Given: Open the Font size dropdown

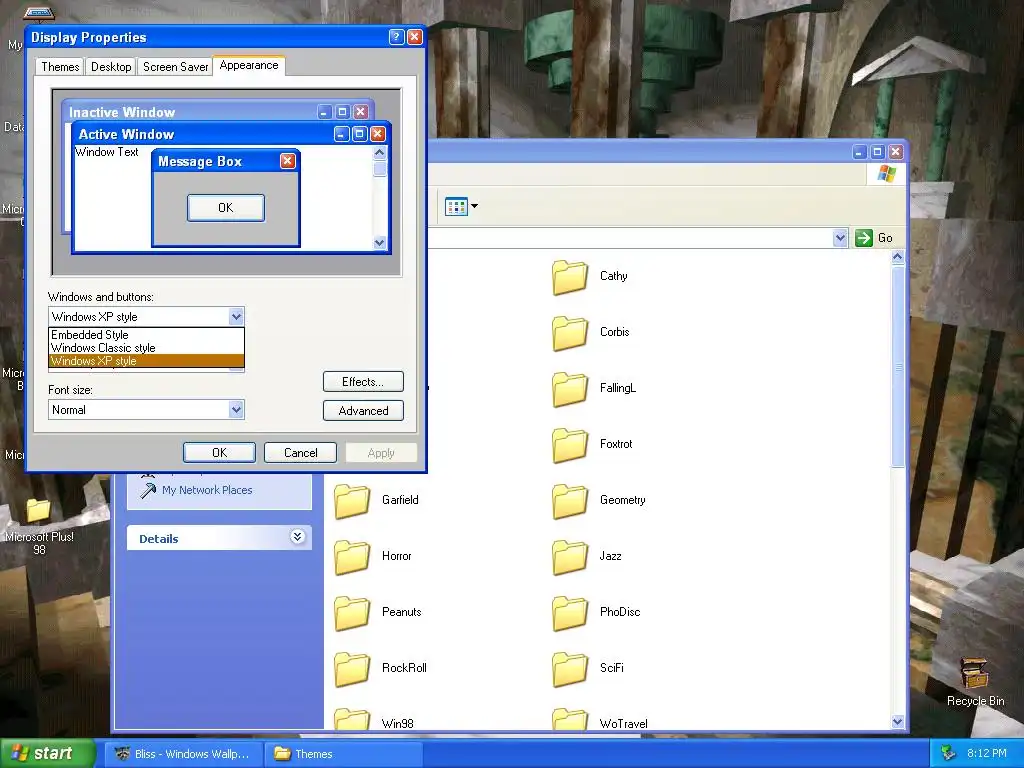Looking at the screenshot, I should point(236,409).
